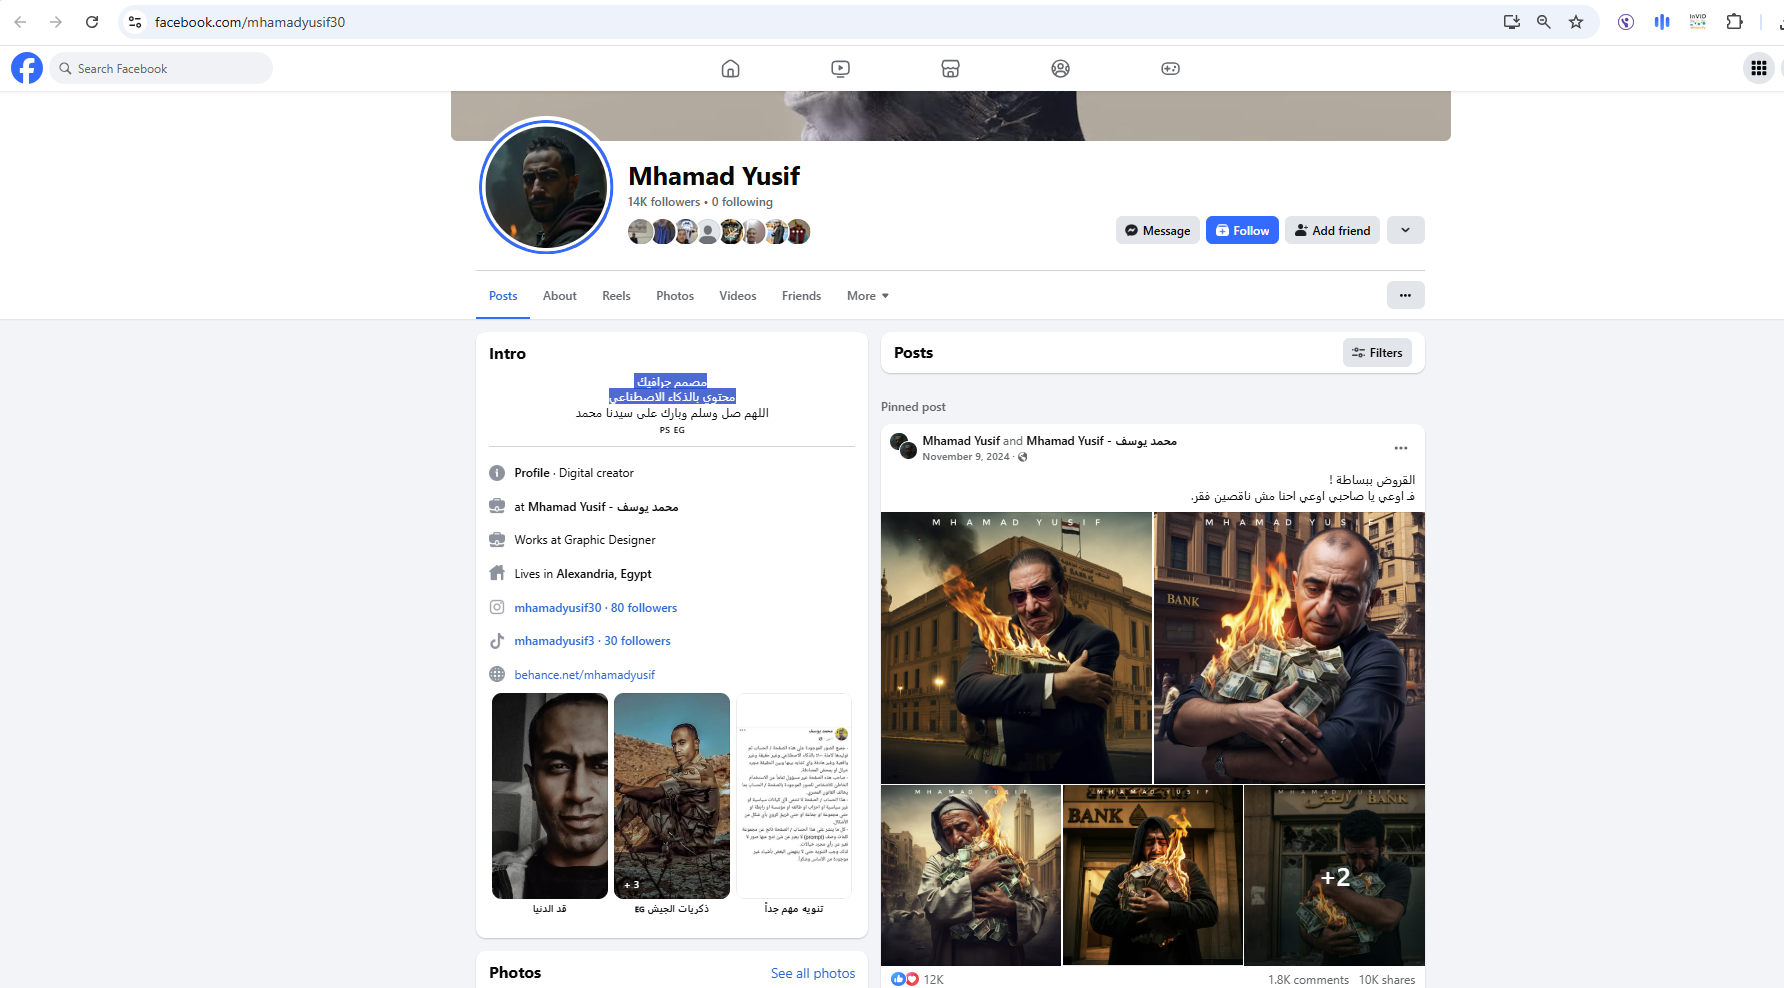This screenshot has width=1784, height=988.
Task: Switch to the Reels tab
Action: click(x=616, y=296)
